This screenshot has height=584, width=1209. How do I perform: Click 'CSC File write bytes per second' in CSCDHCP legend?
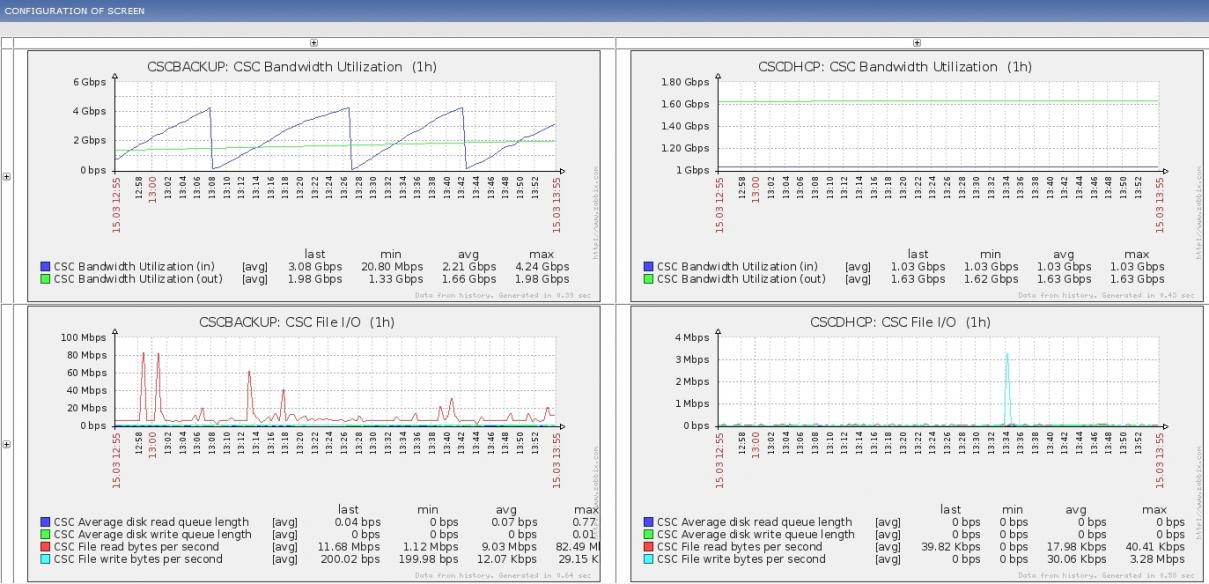point(741,560)
